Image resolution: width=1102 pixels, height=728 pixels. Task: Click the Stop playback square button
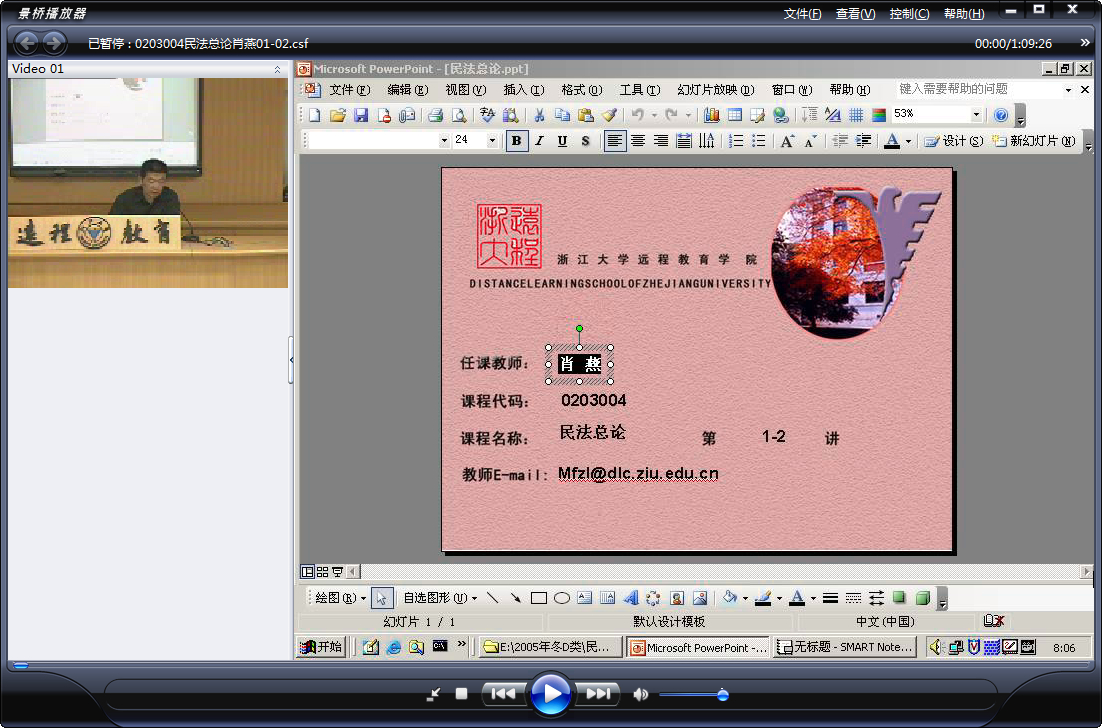click(x=462, y=694)
